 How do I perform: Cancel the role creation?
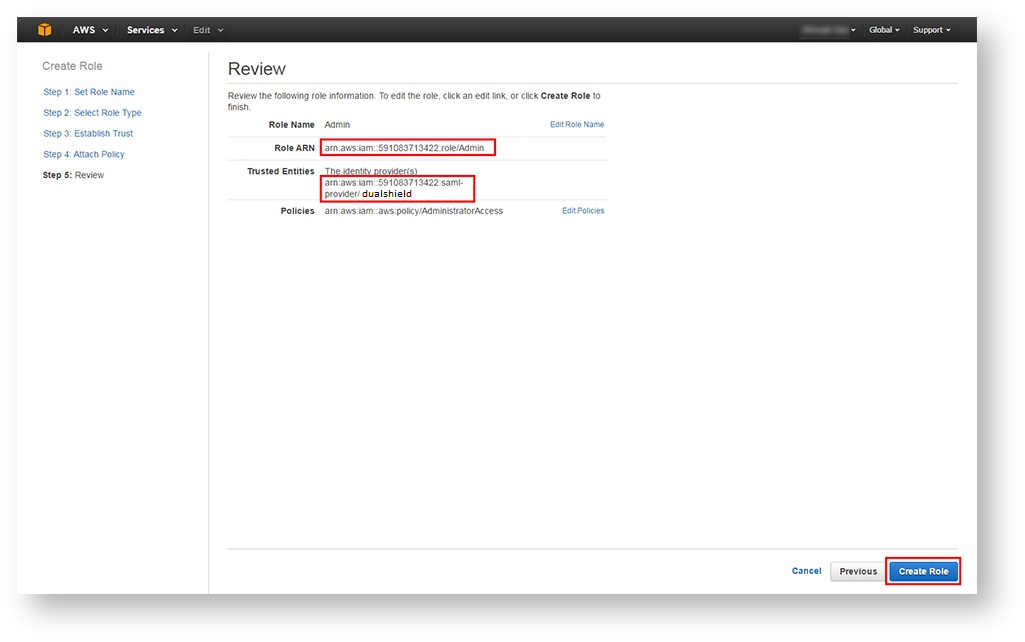click(x=806, y=571)
